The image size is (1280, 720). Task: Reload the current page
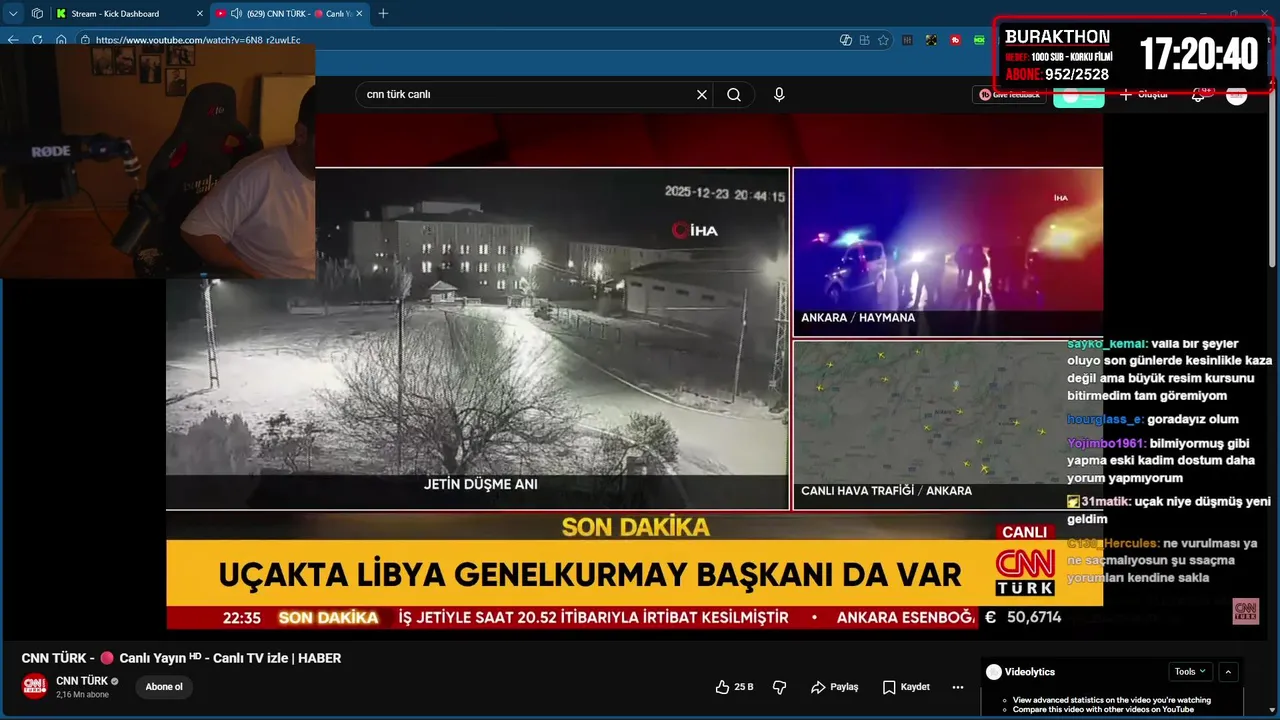pyautogui.click(x=37, y=40)
